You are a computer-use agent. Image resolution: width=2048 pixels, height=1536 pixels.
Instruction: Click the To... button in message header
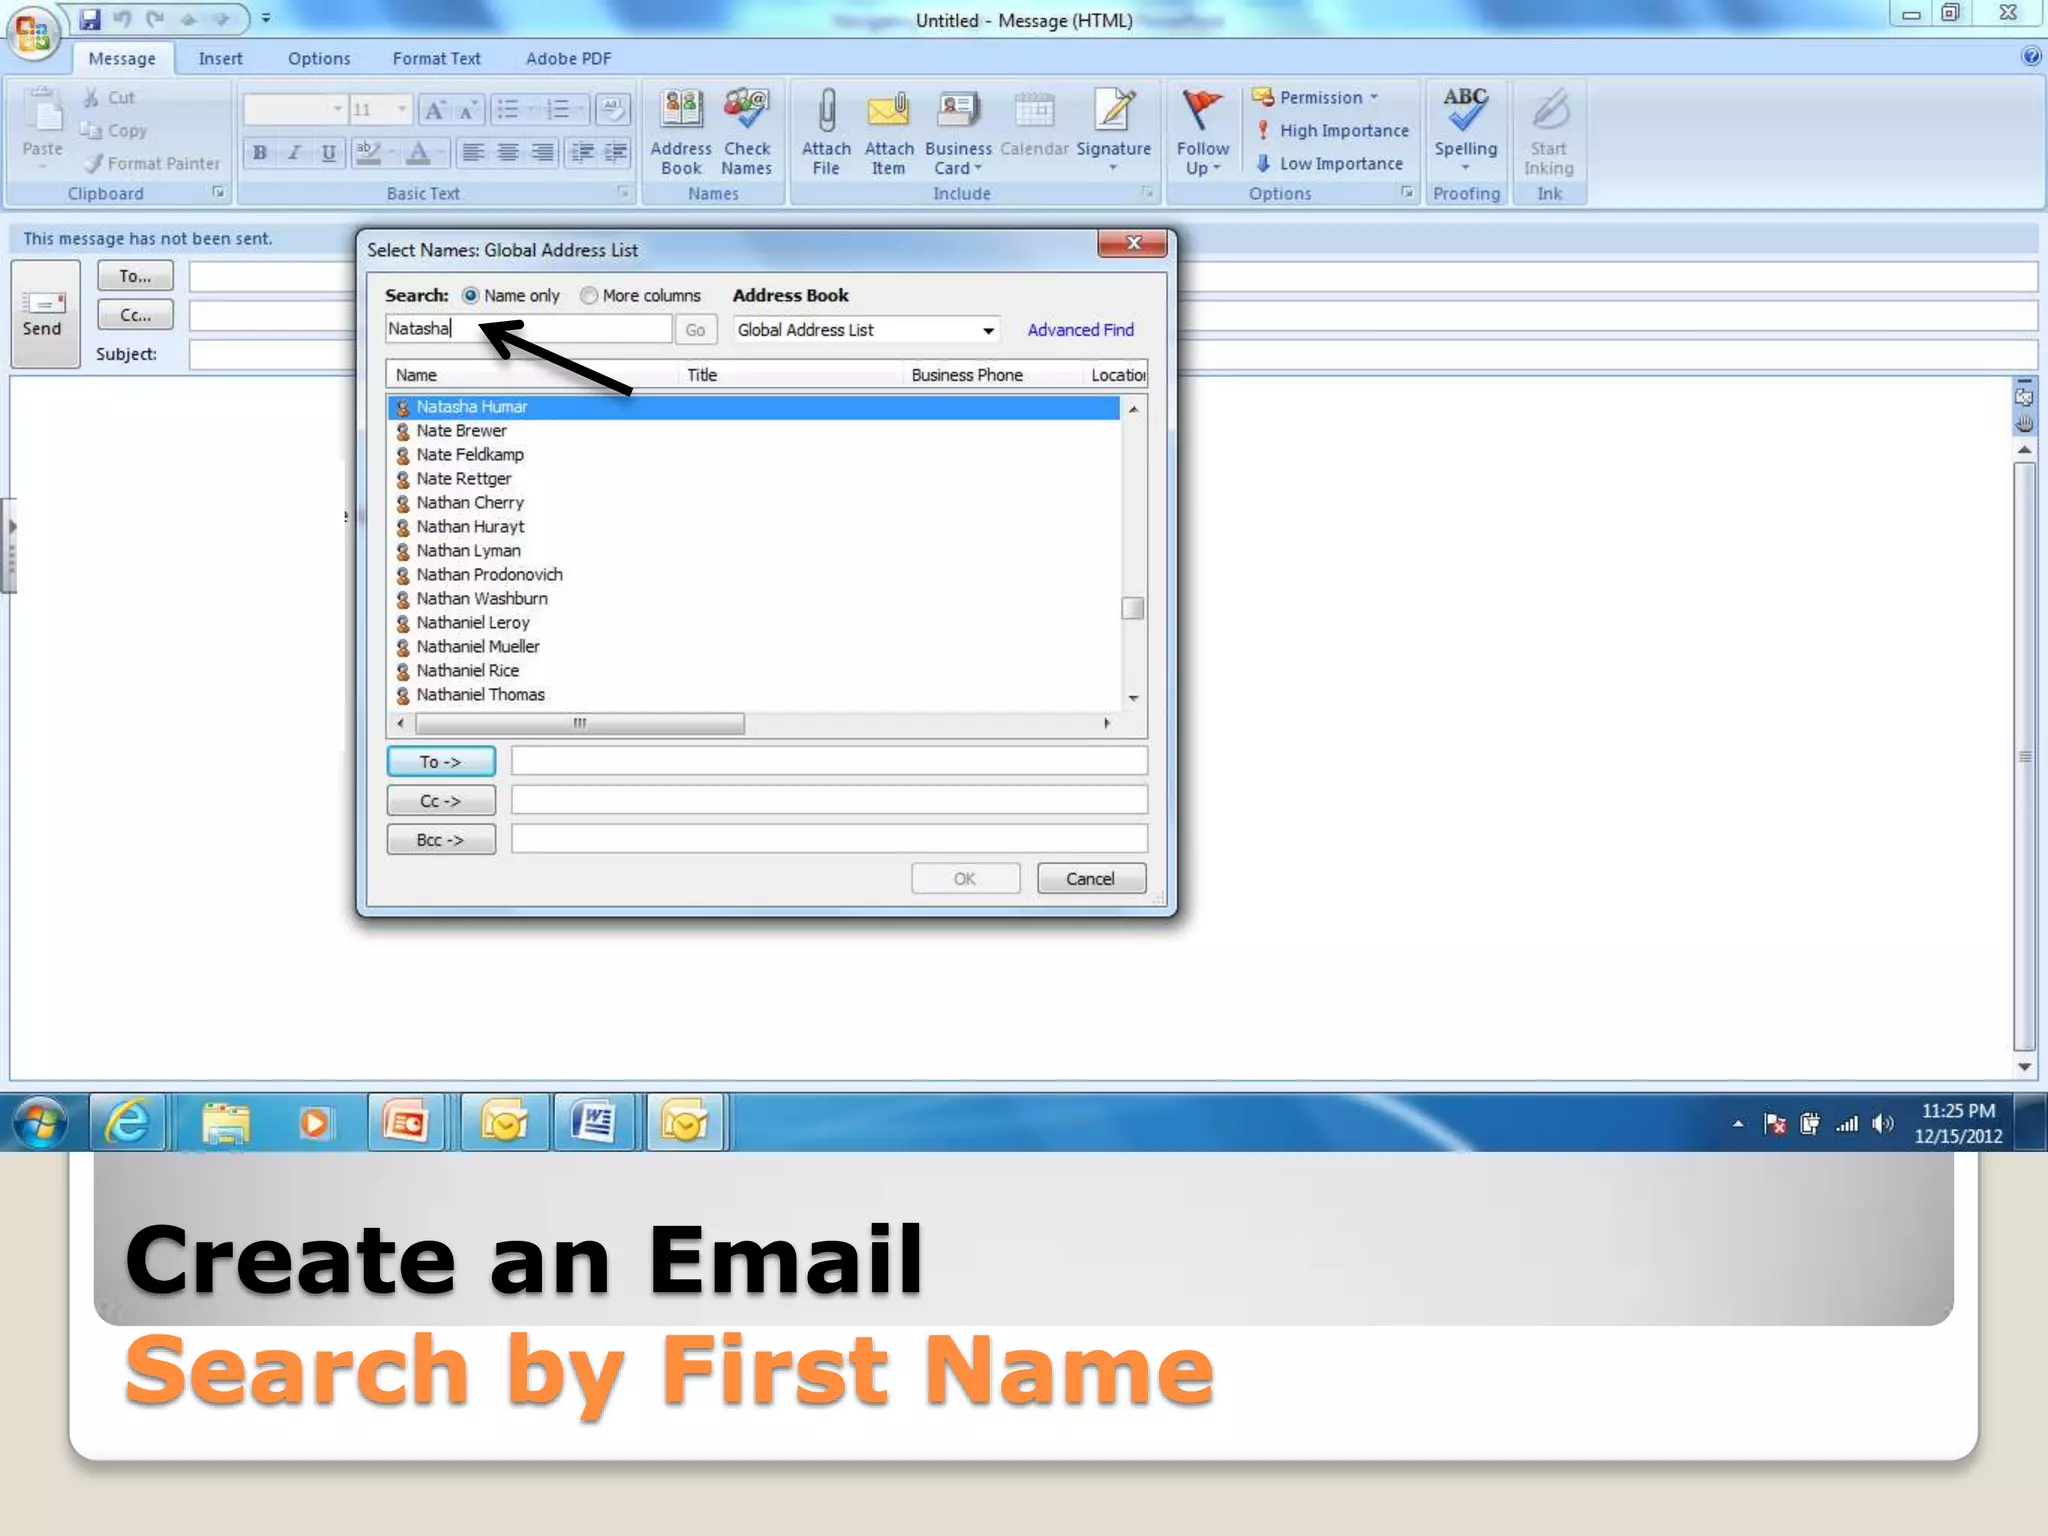pos(135,276)
